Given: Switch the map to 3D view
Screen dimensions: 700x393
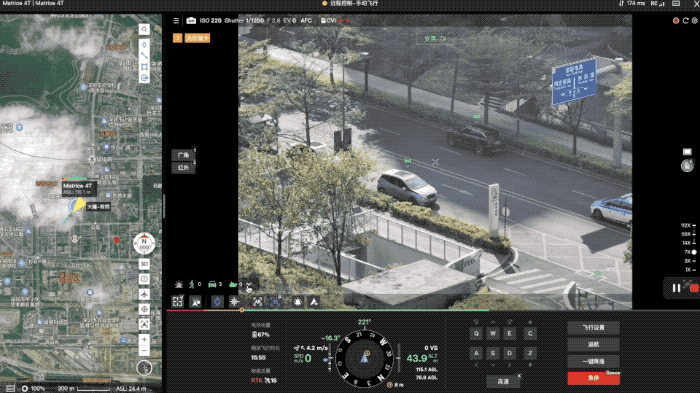Looking at the screenshot, I should tap(144, 264).
